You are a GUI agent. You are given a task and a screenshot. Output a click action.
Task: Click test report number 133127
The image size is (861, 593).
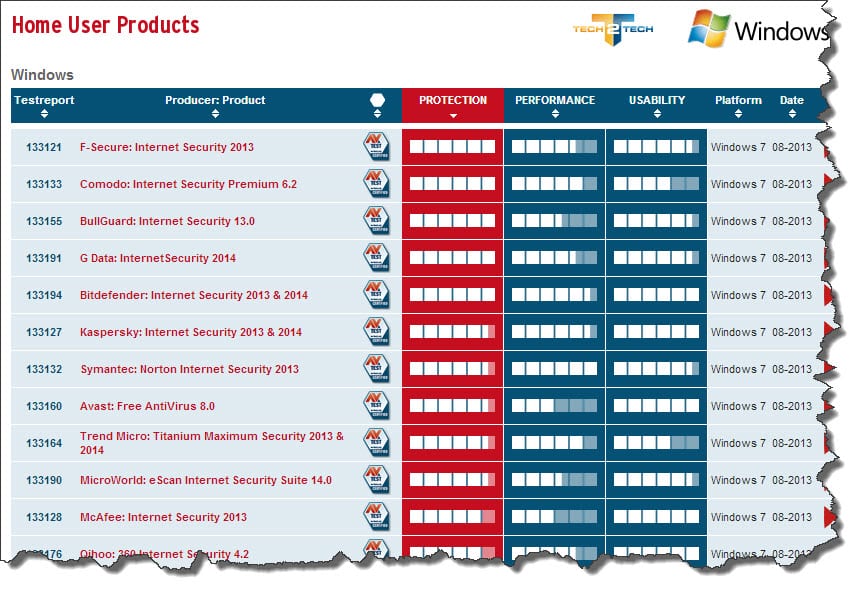click(x=44, y=332)
